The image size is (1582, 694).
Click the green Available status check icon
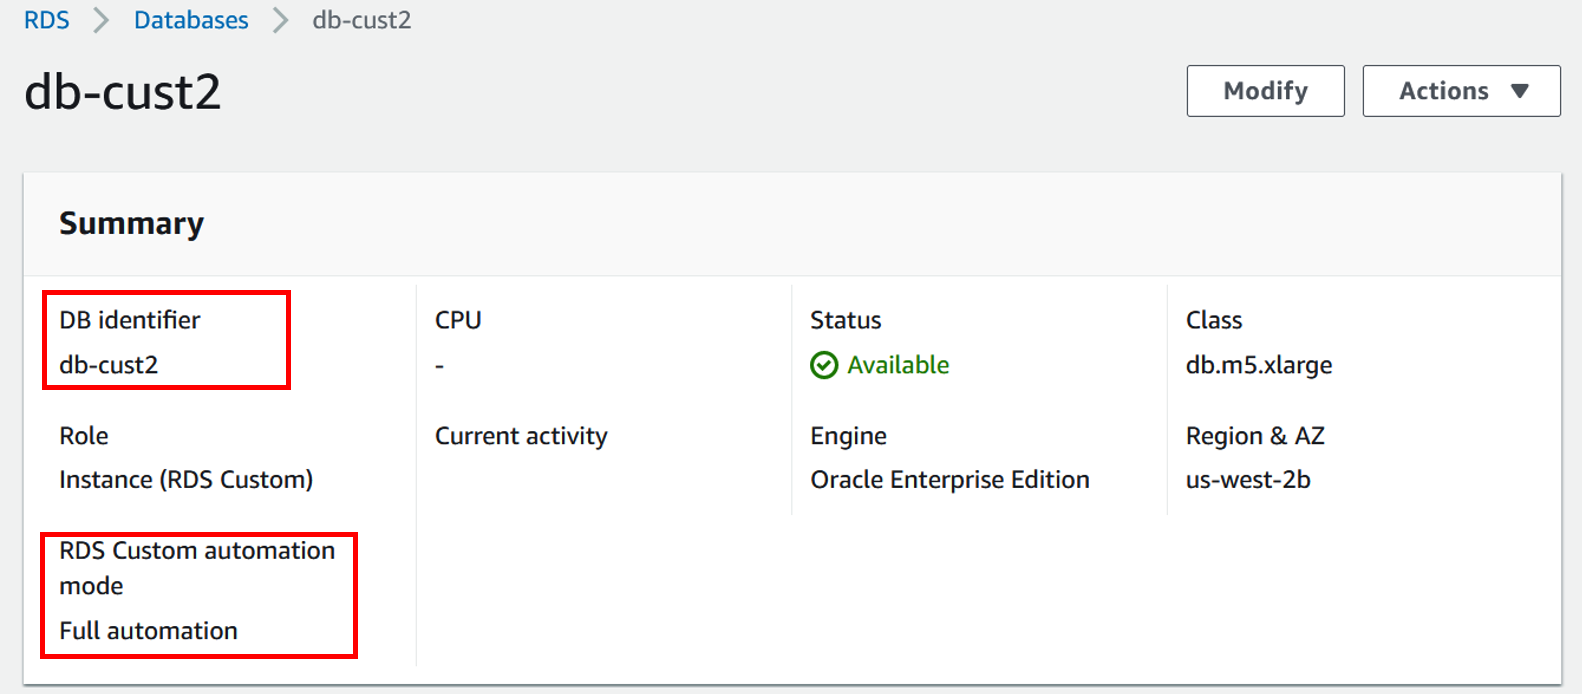point(824,365)
